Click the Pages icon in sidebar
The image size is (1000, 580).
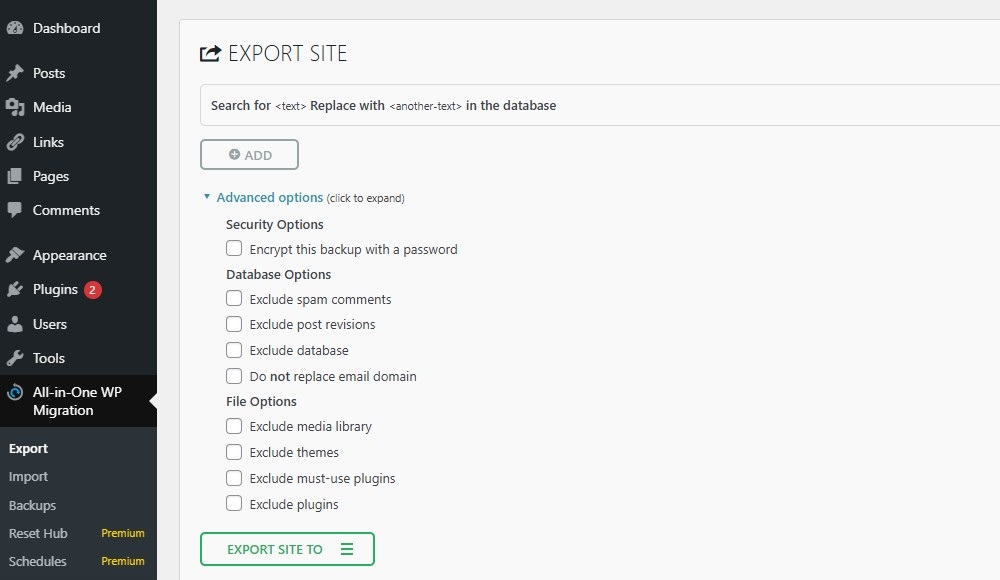pos(15,176)
